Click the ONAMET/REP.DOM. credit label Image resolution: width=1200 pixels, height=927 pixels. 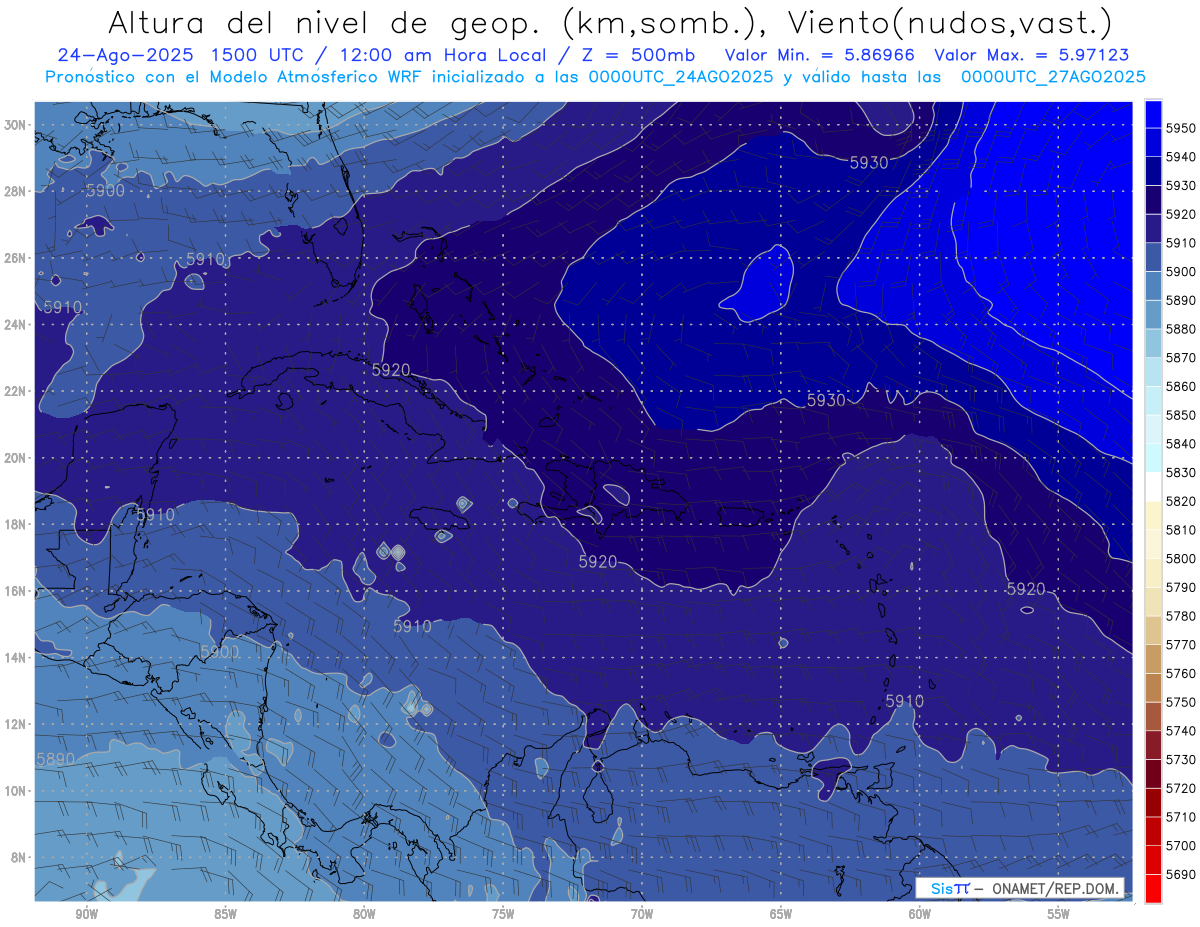(1053, 889)
